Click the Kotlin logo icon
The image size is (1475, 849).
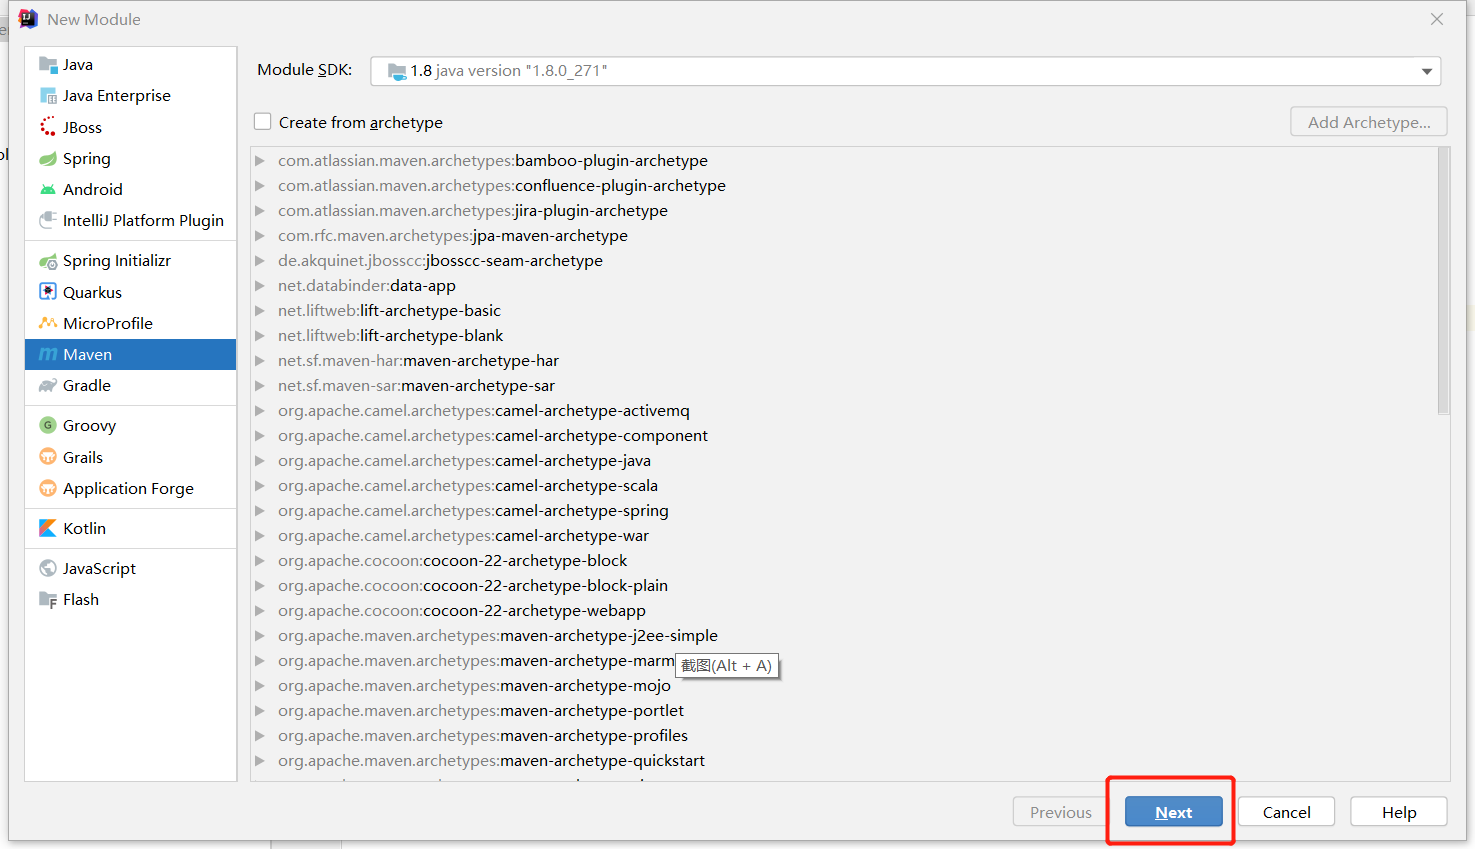48,528
